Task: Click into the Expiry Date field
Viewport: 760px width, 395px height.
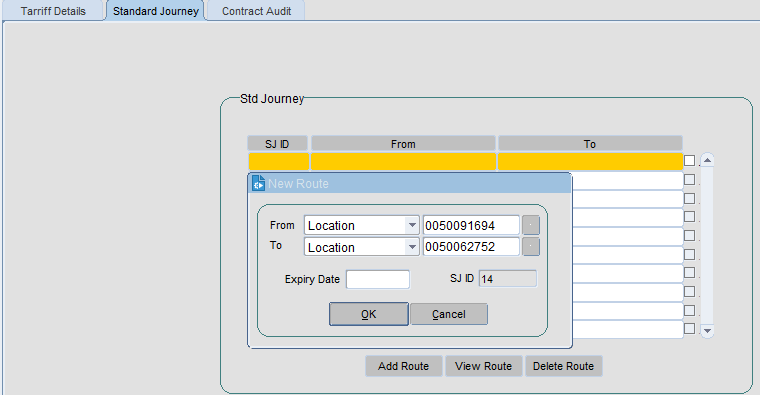Action: pyautogui.click(x=378, y=279)
